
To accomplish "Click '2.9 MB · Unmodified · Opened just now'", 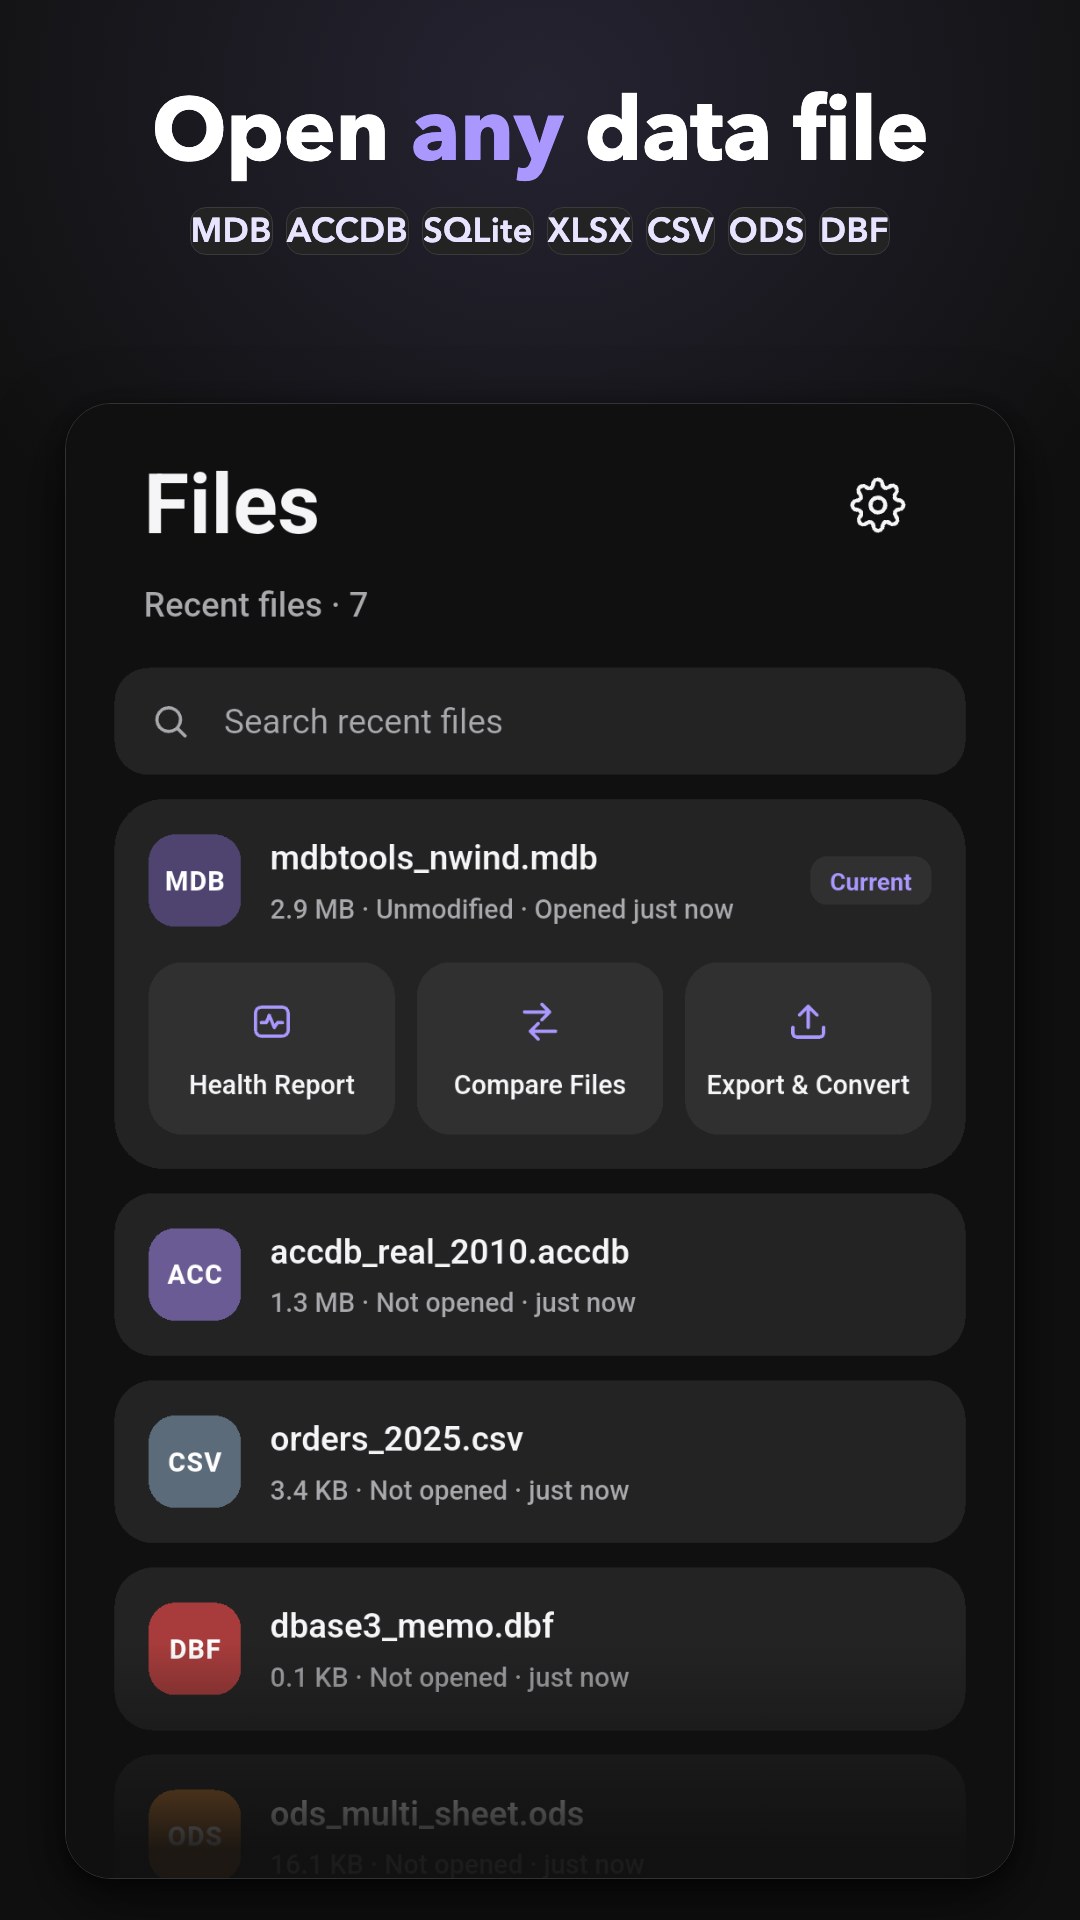I will [502, 909].
